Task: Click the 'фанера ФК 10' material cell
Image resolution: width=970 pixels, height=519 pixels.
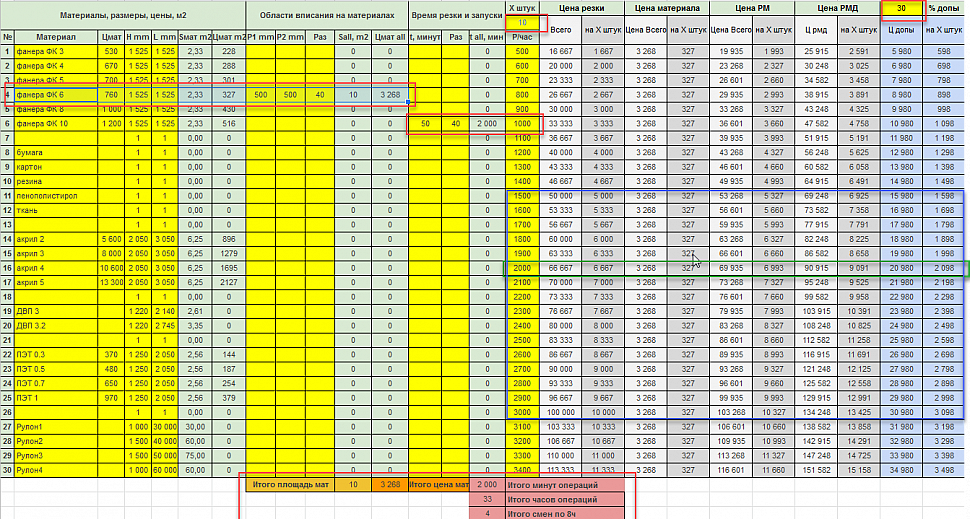Action: pos(56,124)
